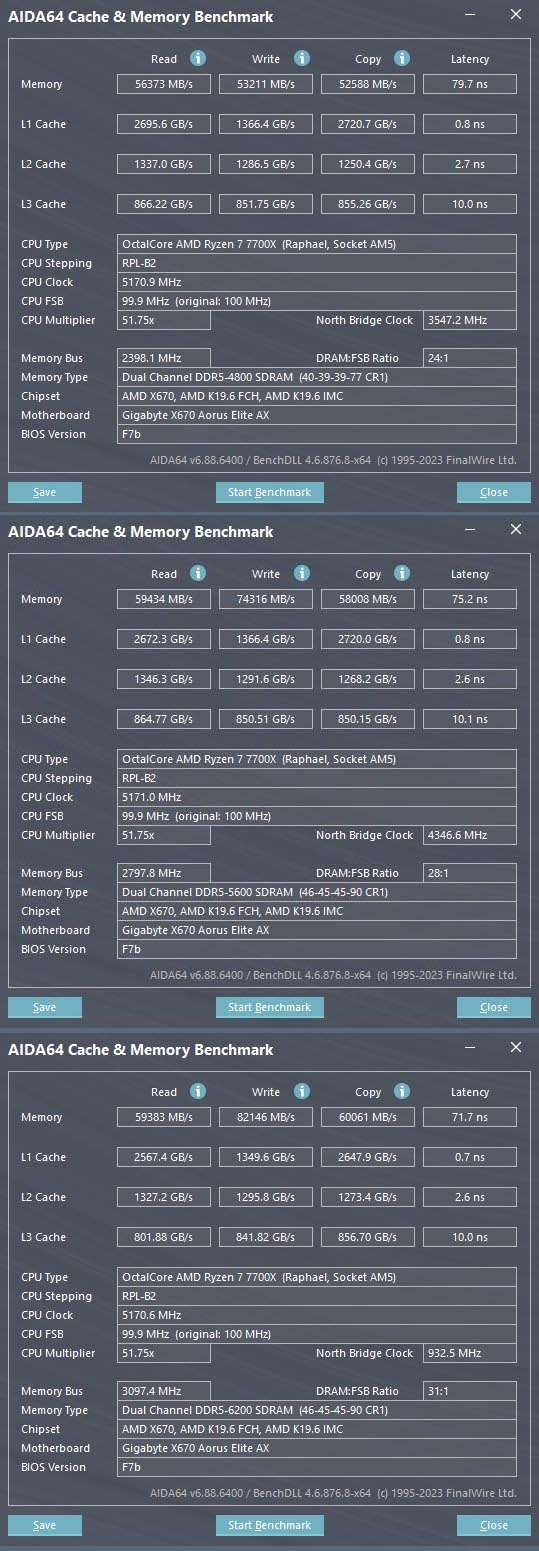This screenshot has width=539, height=1551.
Task: Click Memory Bus value 2797.8 MHz
Action: 164,873
